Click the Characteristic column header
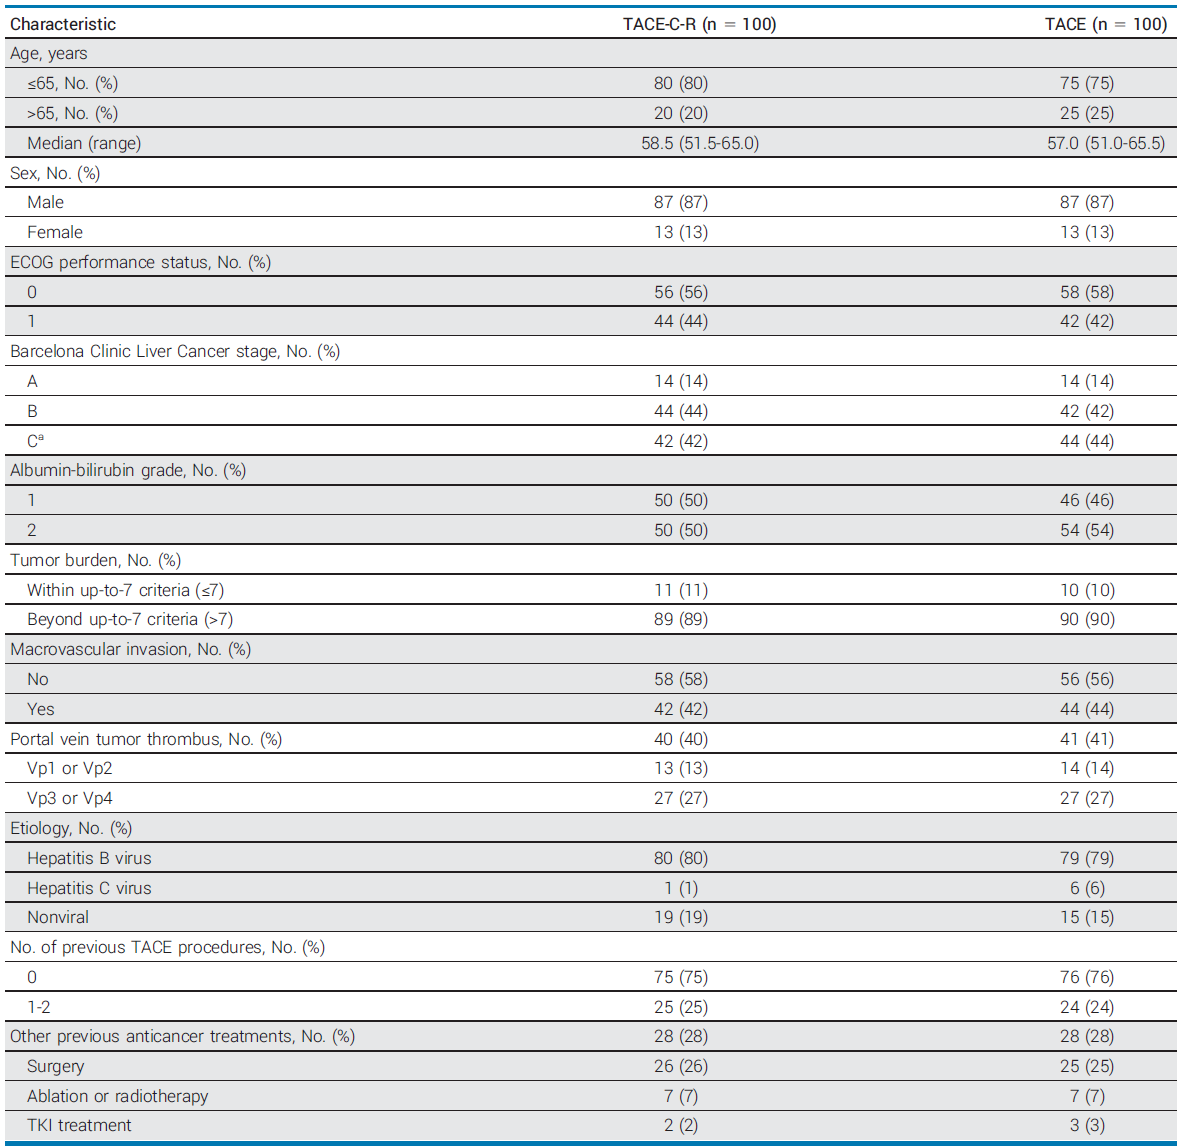The height and width of the screenshot is (1146, 1179). pos(63,24)
